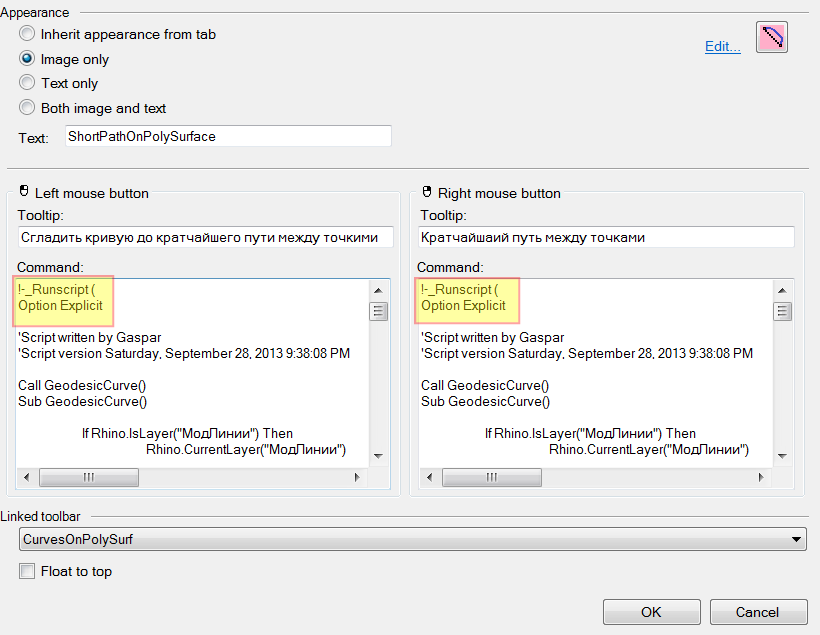Select the Image only radio button

pos(27,59)
